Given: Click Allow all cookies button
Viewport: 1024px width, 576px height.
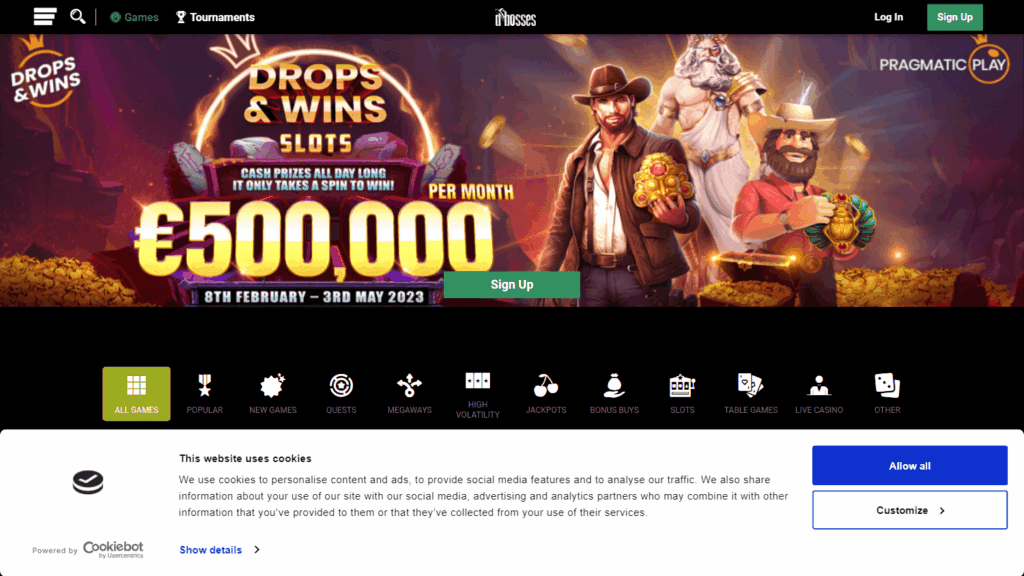Looking at the screenshot, I should click(x=910, y=466).
